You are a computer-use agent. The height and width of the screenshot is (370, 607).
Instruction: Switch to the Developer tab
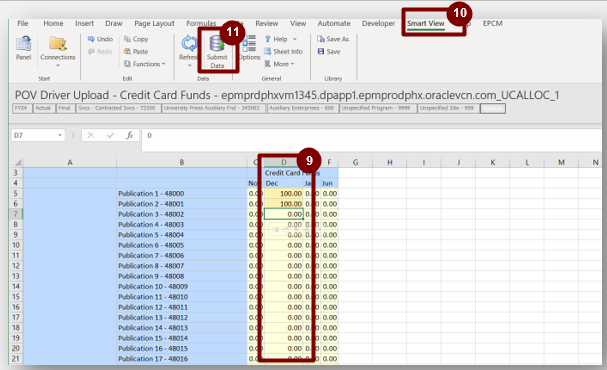378,23
